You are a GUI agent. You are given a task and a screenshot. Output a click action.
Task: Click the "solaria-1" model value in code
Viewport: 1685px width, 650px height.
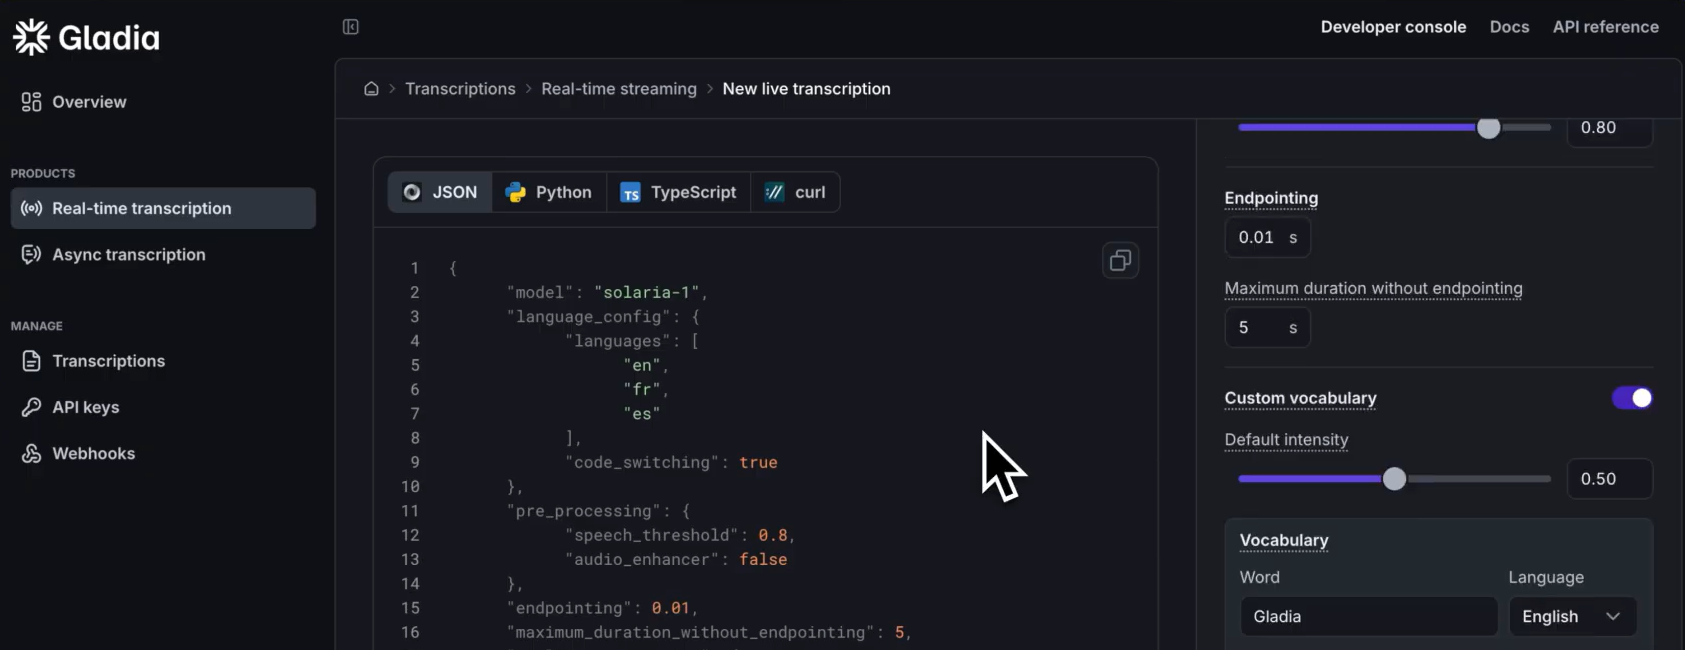click(x=646, y=292)
